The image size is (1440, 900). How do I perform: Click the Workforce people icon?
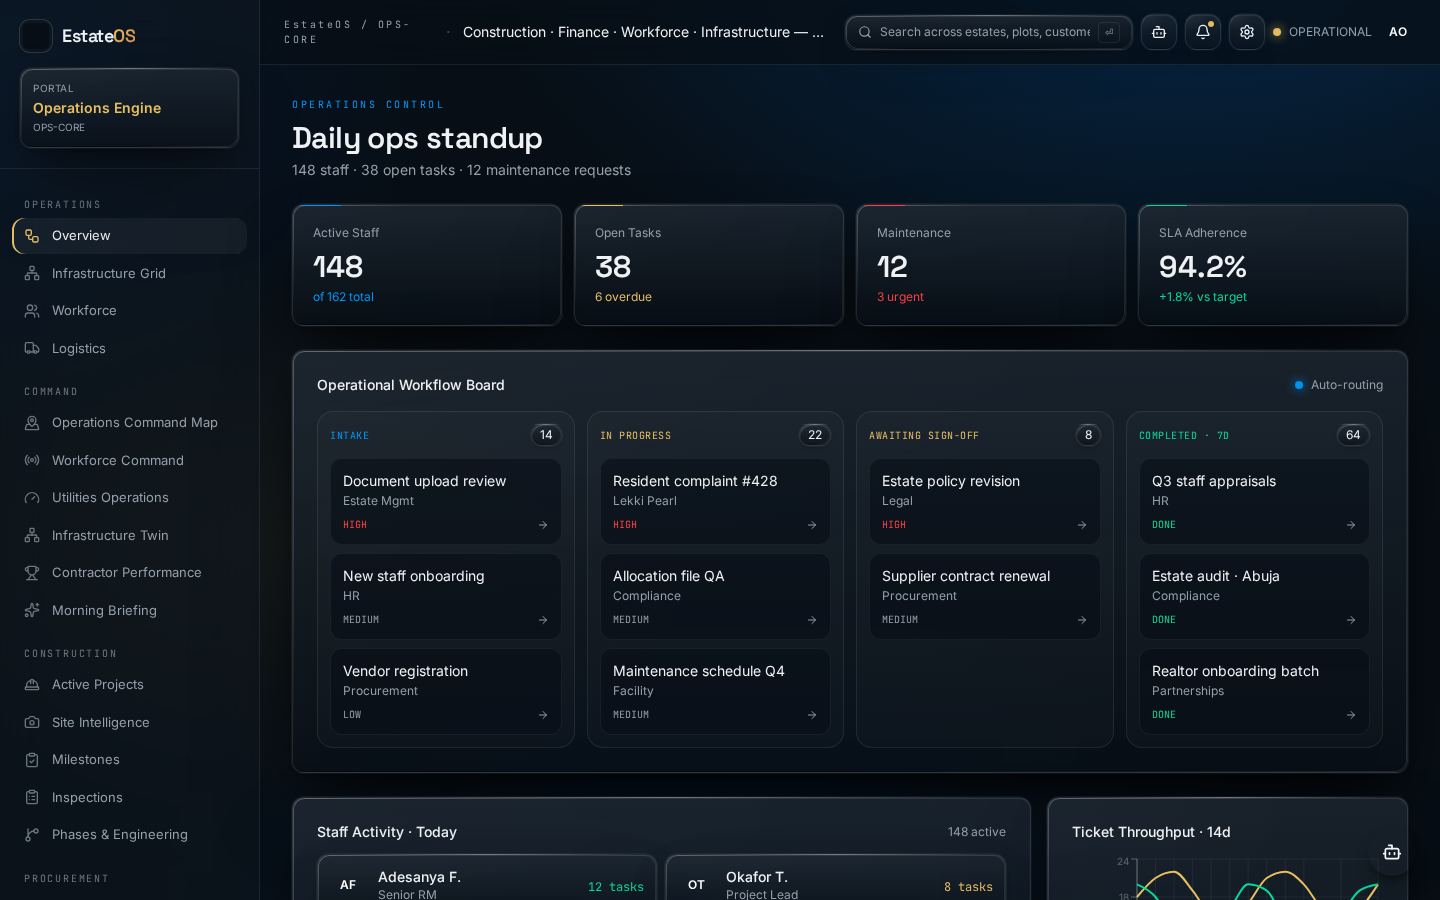32,311
